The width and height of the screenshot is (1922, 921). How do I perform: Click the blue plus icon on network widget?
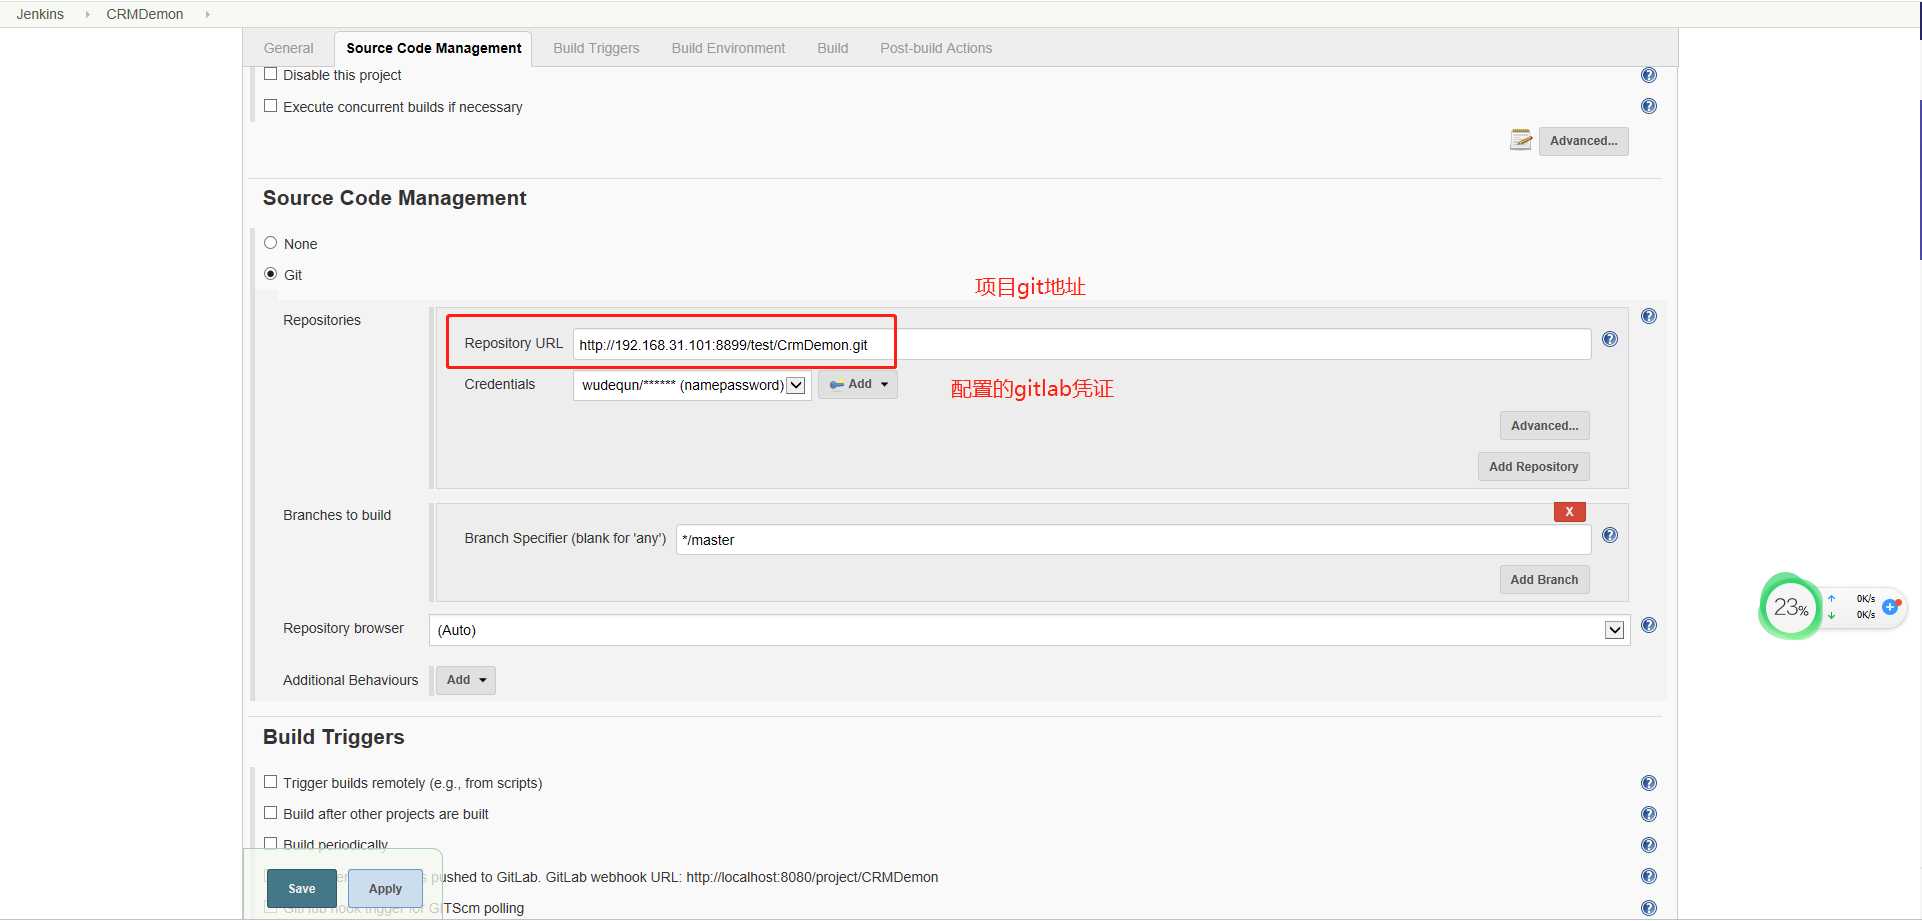point(1890,607)
